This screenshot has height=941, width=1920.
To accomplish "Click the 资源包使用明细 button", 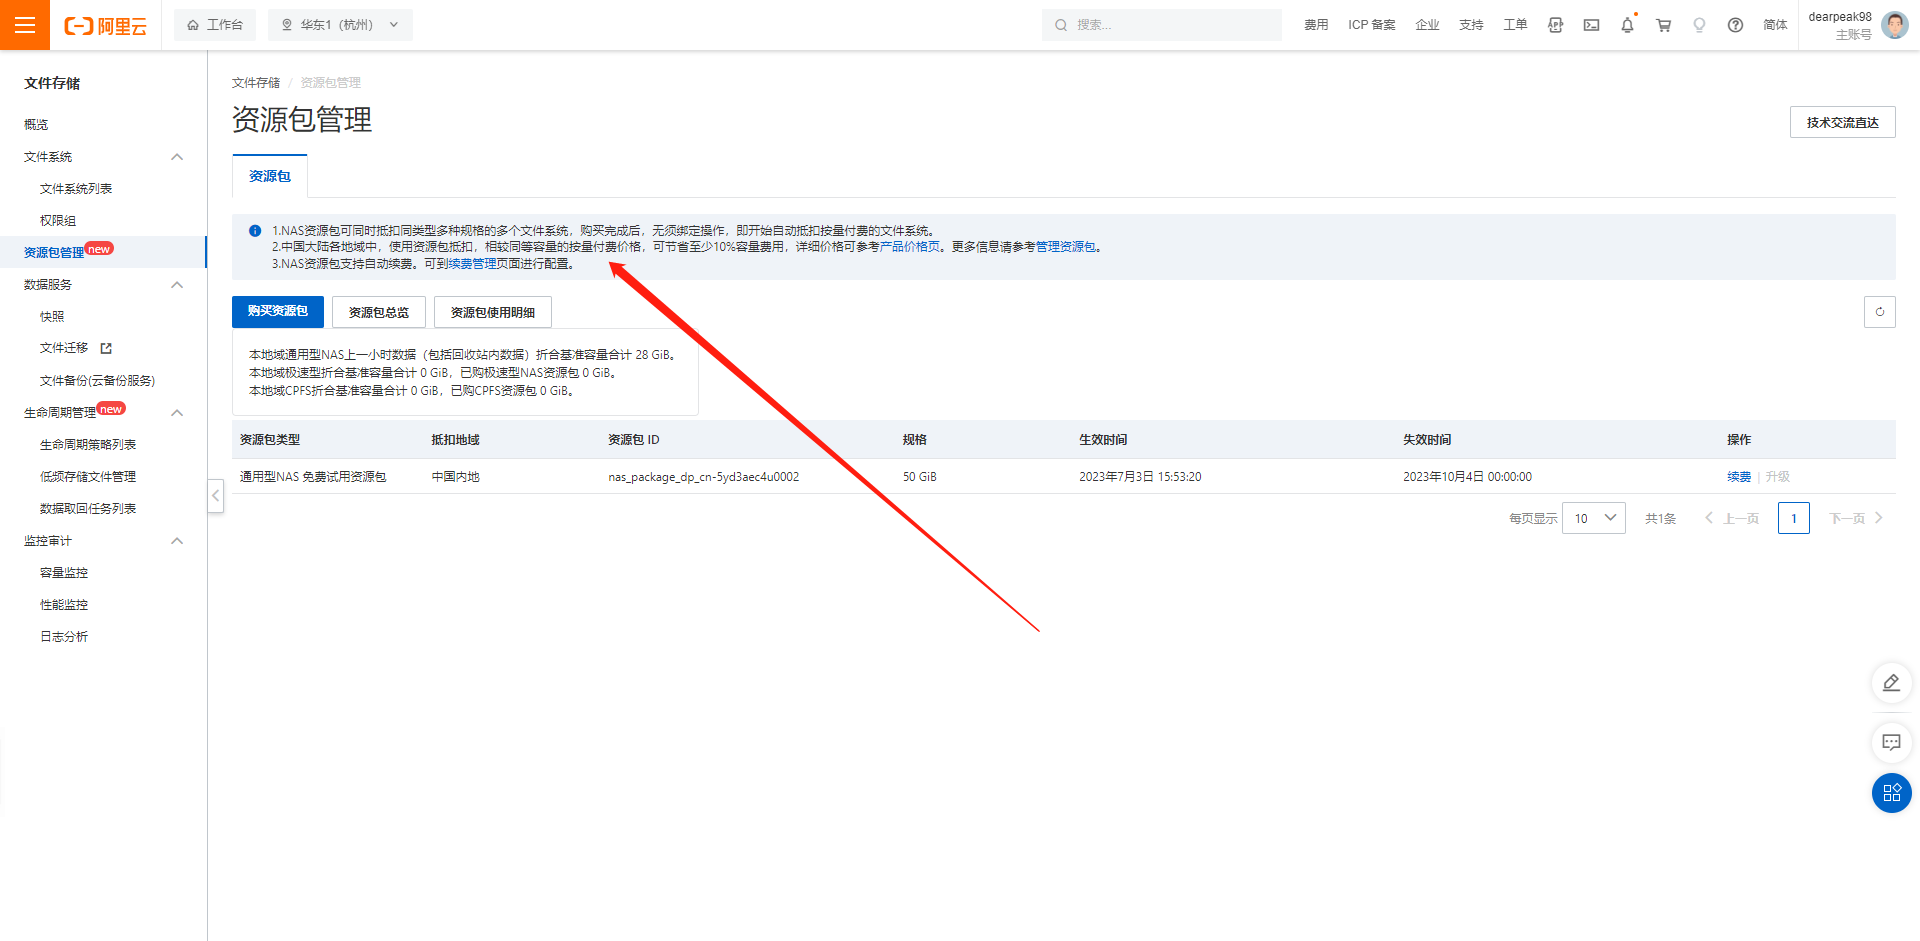I will 493,312.
